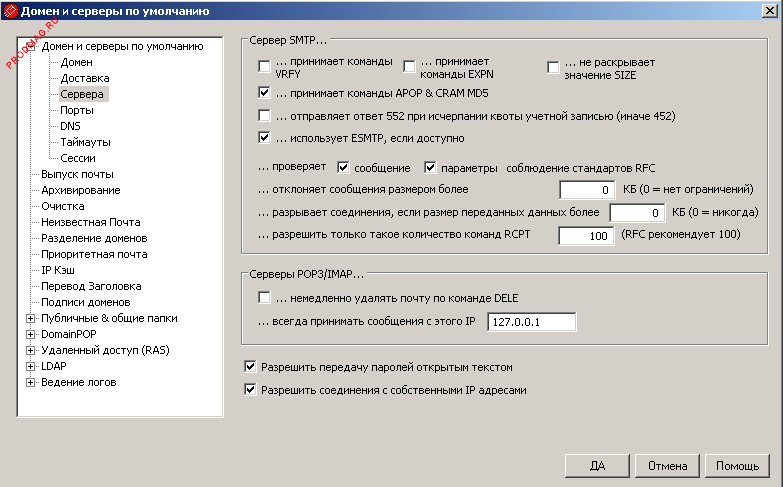Screen dimensions: 783x487
Task: Enable immediate mail deletion on DELE command
Action: click(x=264, y=298)
